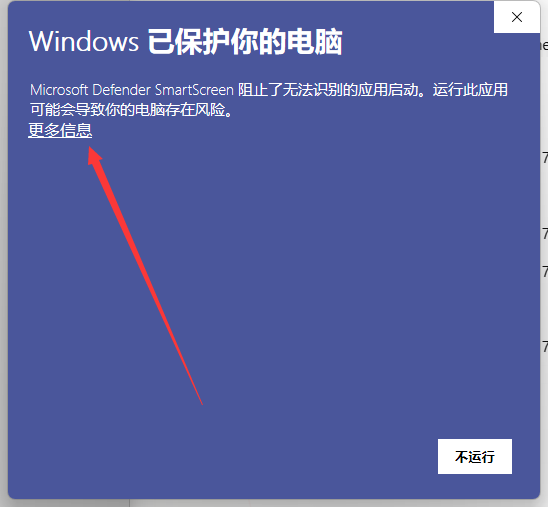Viewport: 548px width, 507px height.
Task: Click the word SmartScreen in the message
Action: point(194,90)
